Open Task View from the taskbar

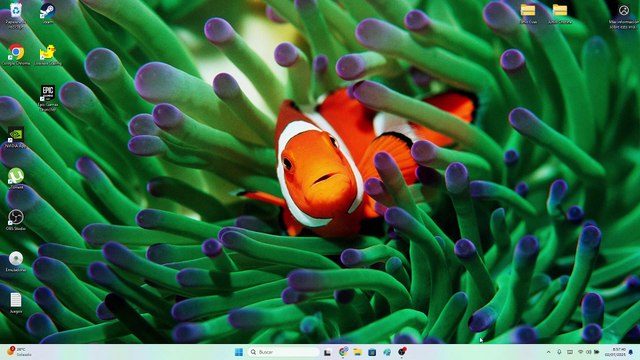click(327, 352)
